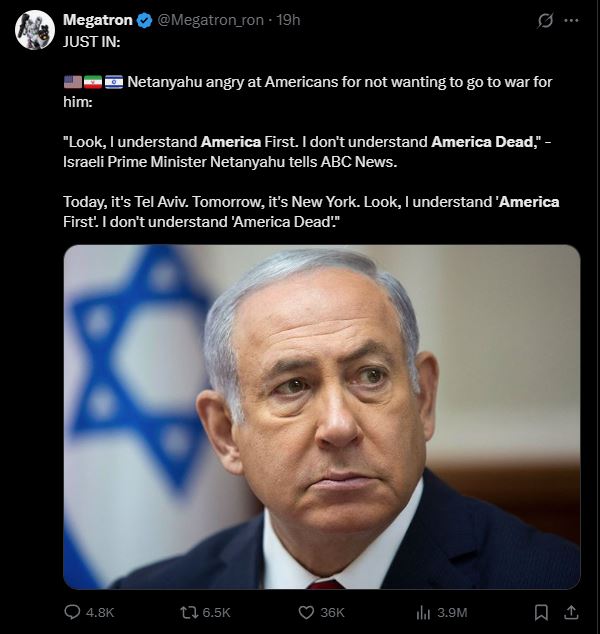600x634 pixels.
Task: Open the 19h timestamp permalink
Action: 288,20
